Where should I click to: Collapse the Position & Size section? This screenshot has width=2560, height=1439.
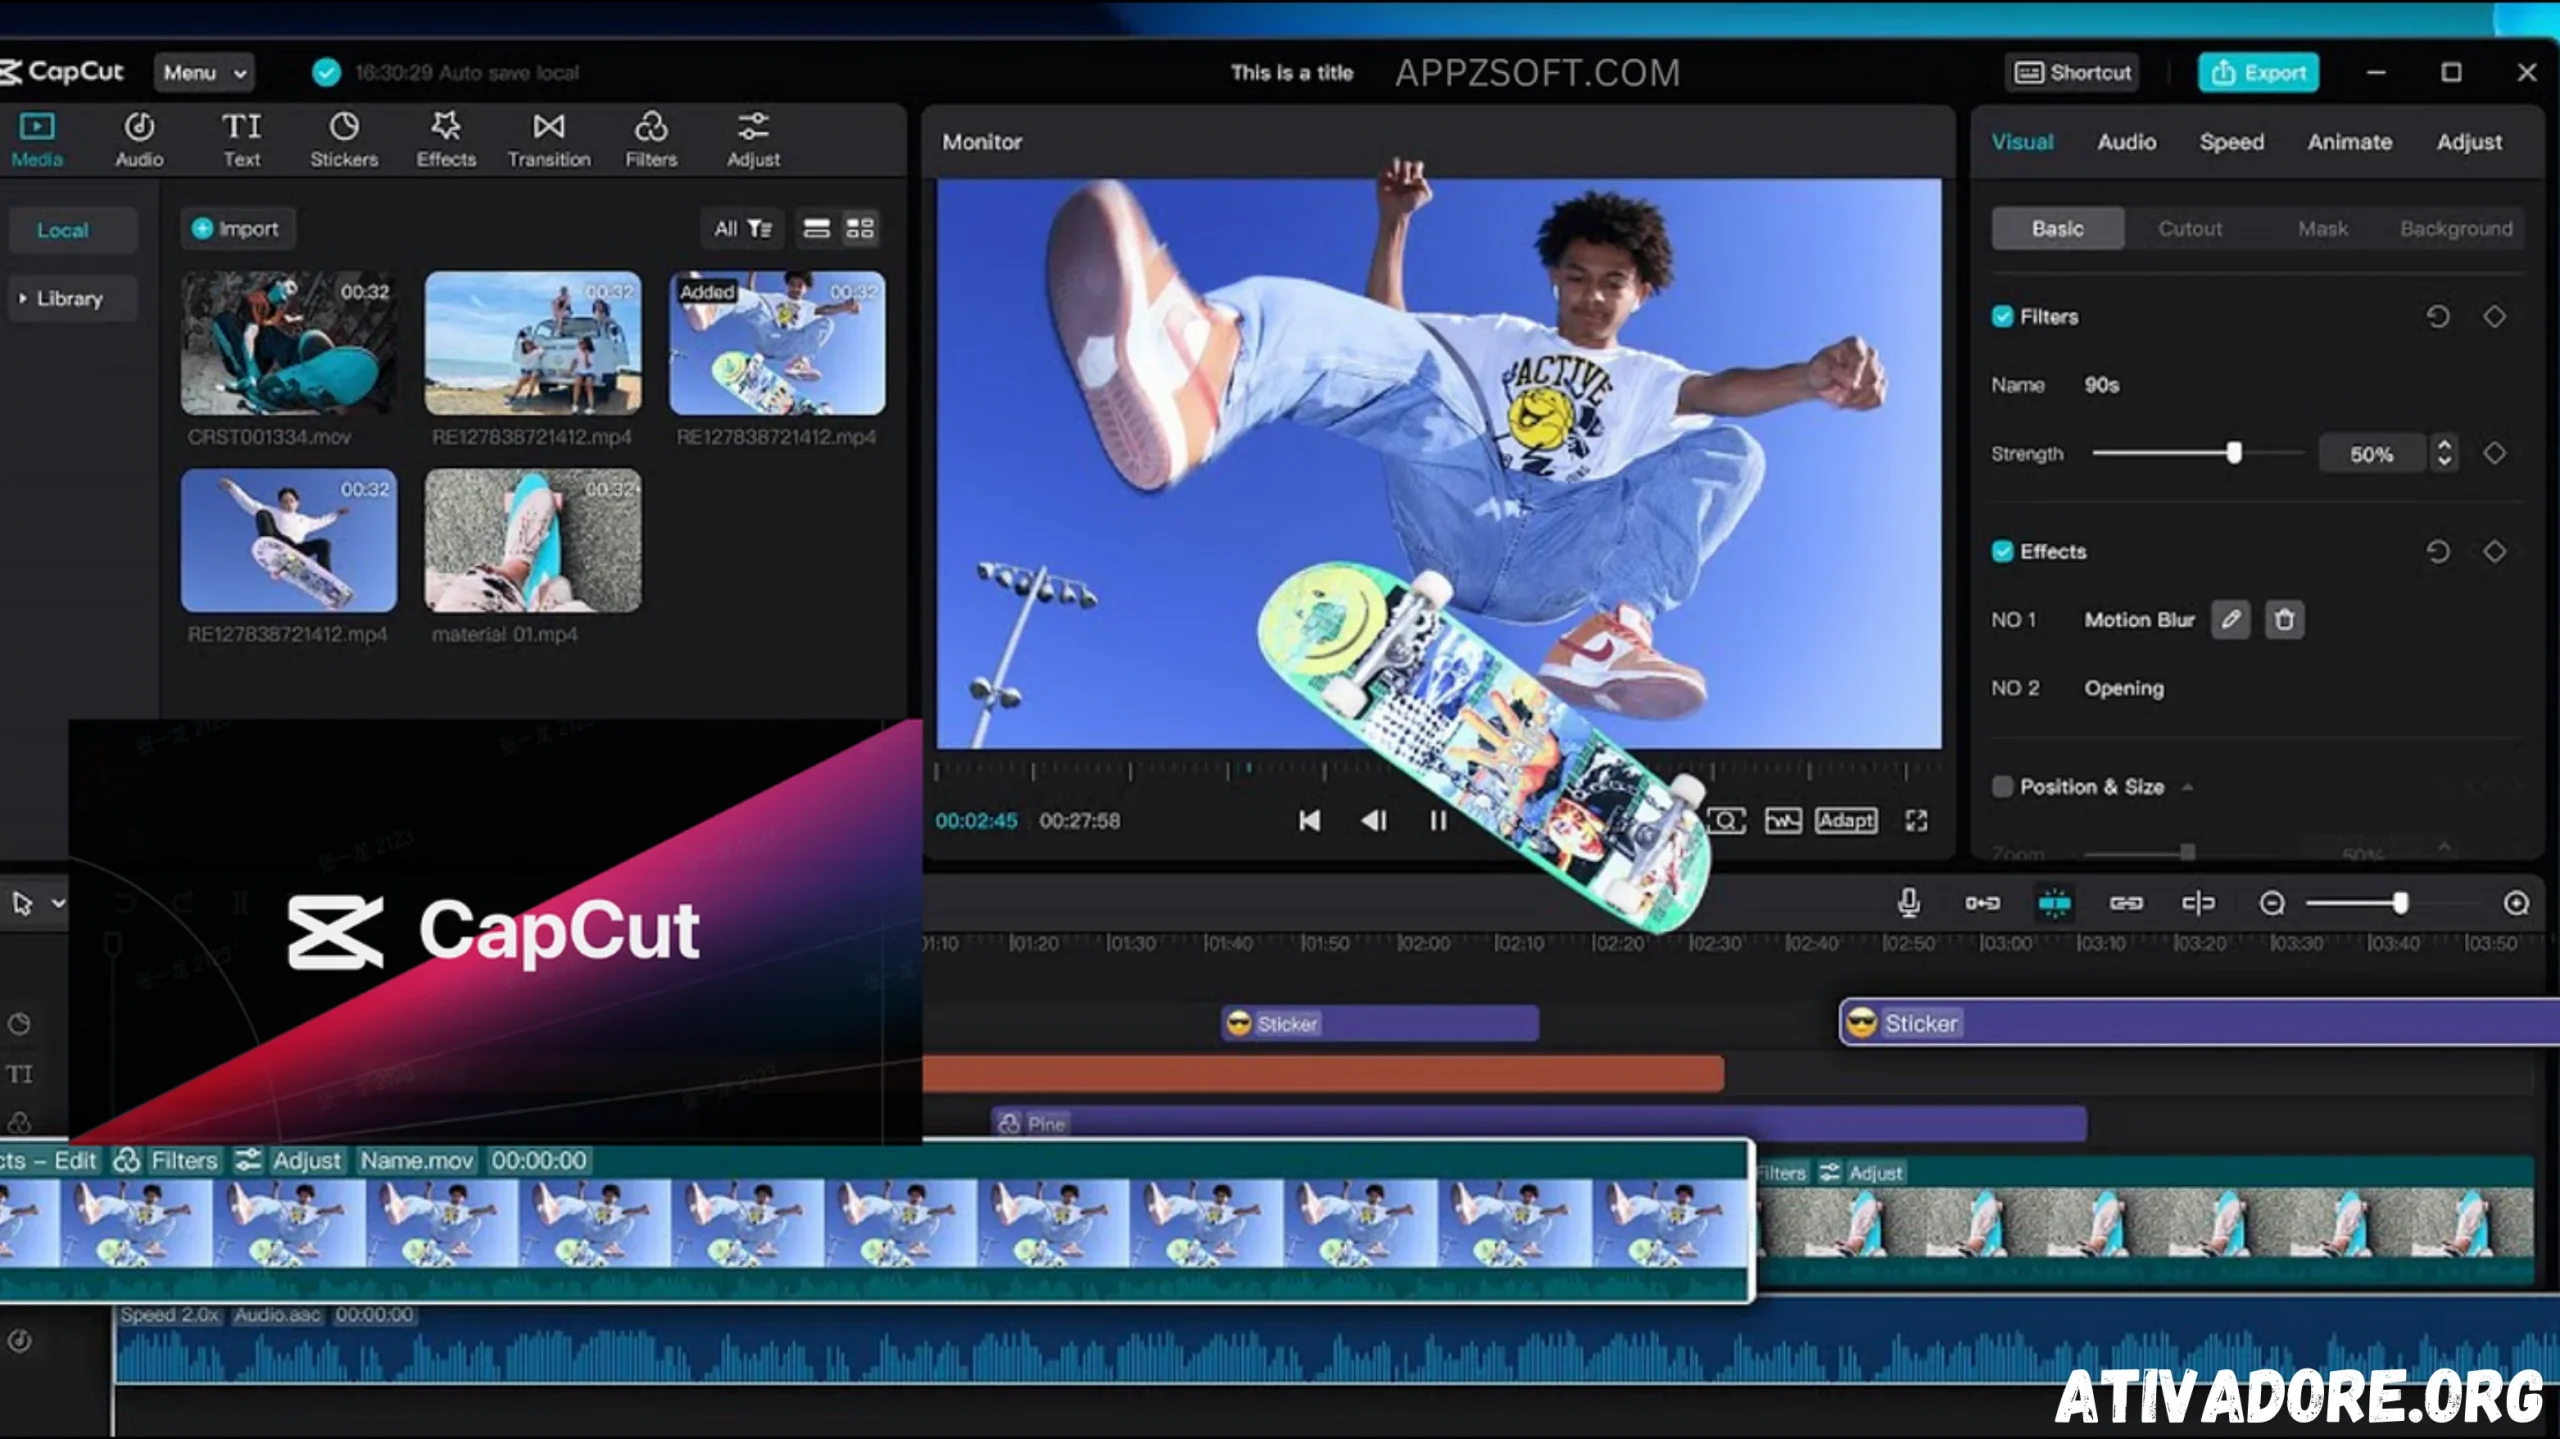2187,788
